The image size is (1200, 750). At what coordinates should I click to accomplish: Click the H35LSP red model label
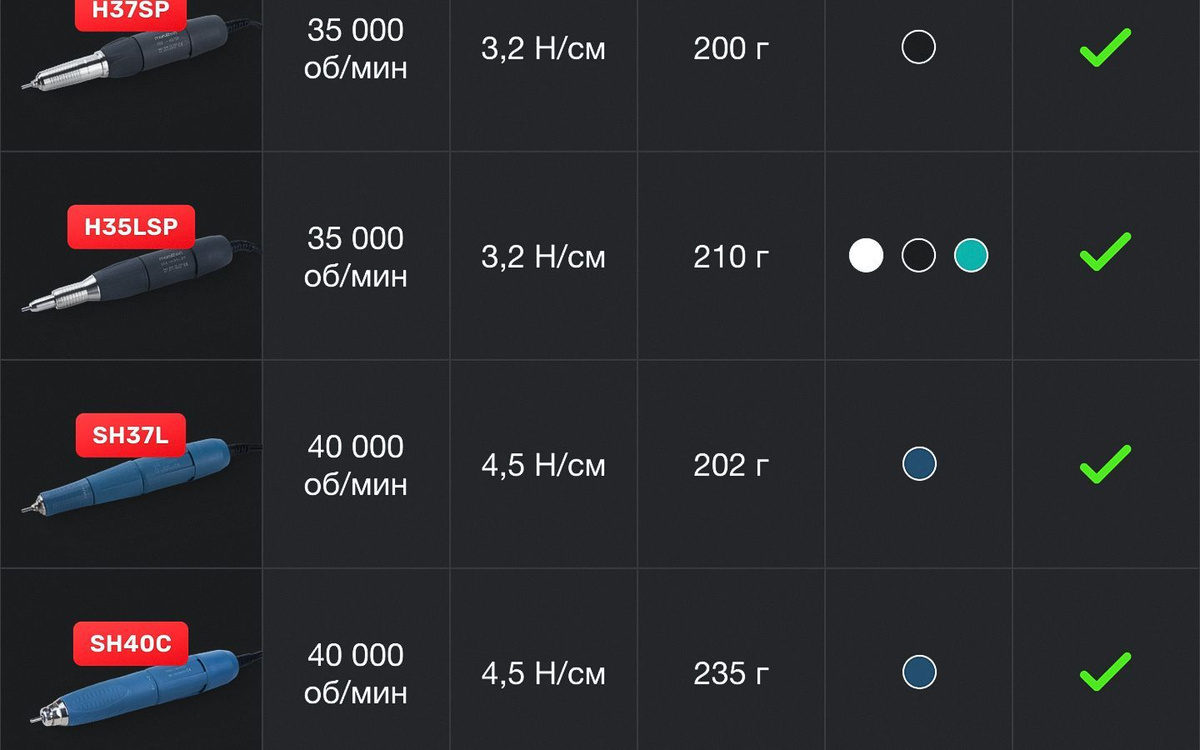[x=131, y=227]
